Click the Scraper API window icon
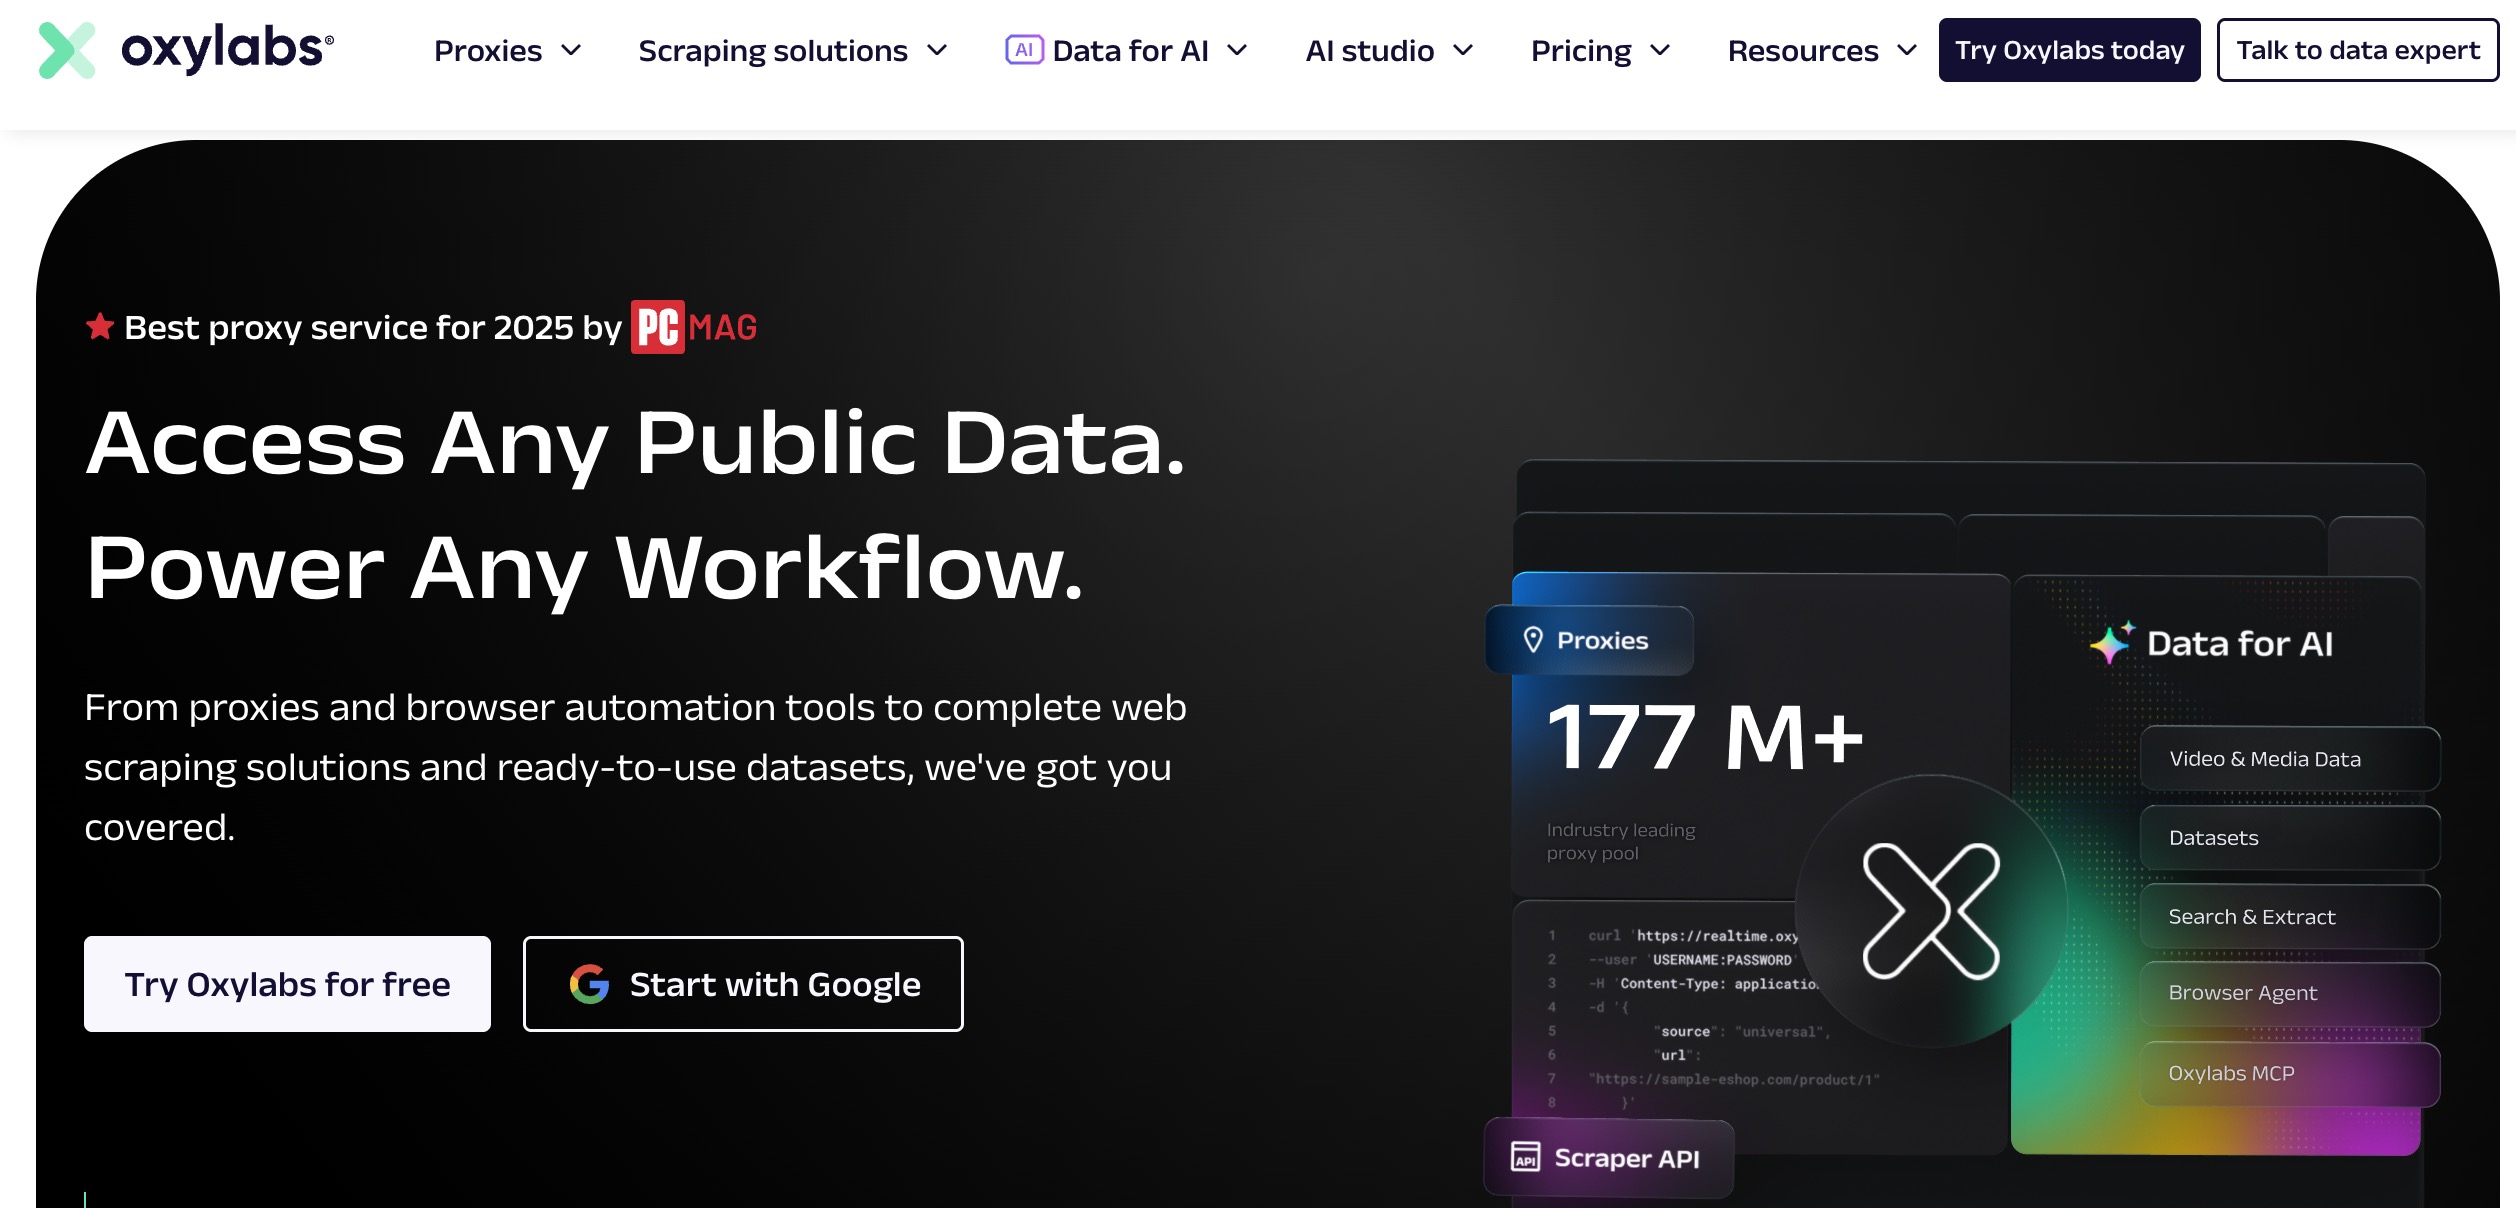The height and width of the screenshot is (1208, 2516). [1525, 1157]
